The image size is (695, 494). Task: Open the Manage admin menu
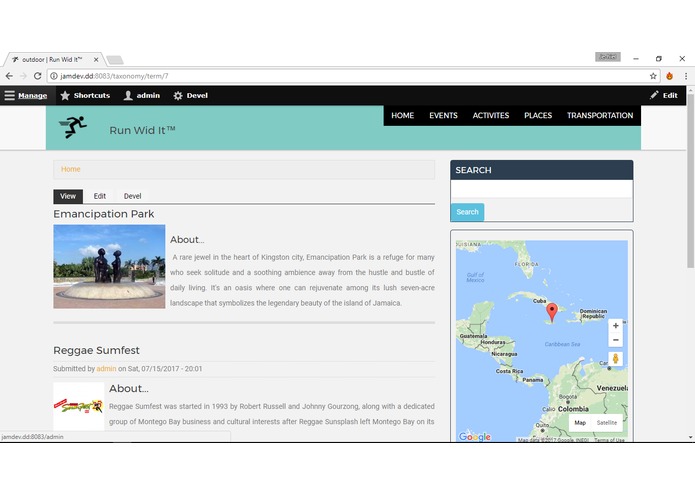26,96
